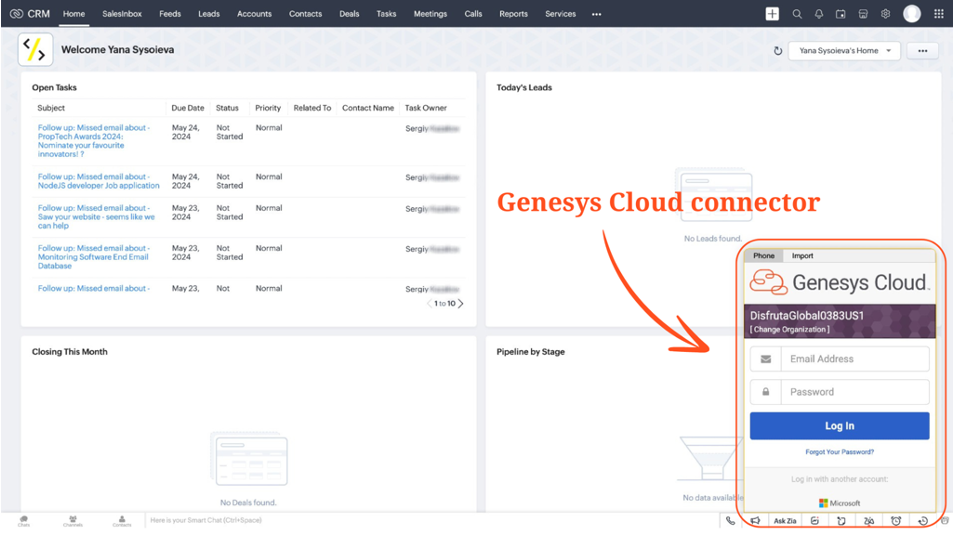
Task: Click the Ask Zia button
Action: coord(785,521)
